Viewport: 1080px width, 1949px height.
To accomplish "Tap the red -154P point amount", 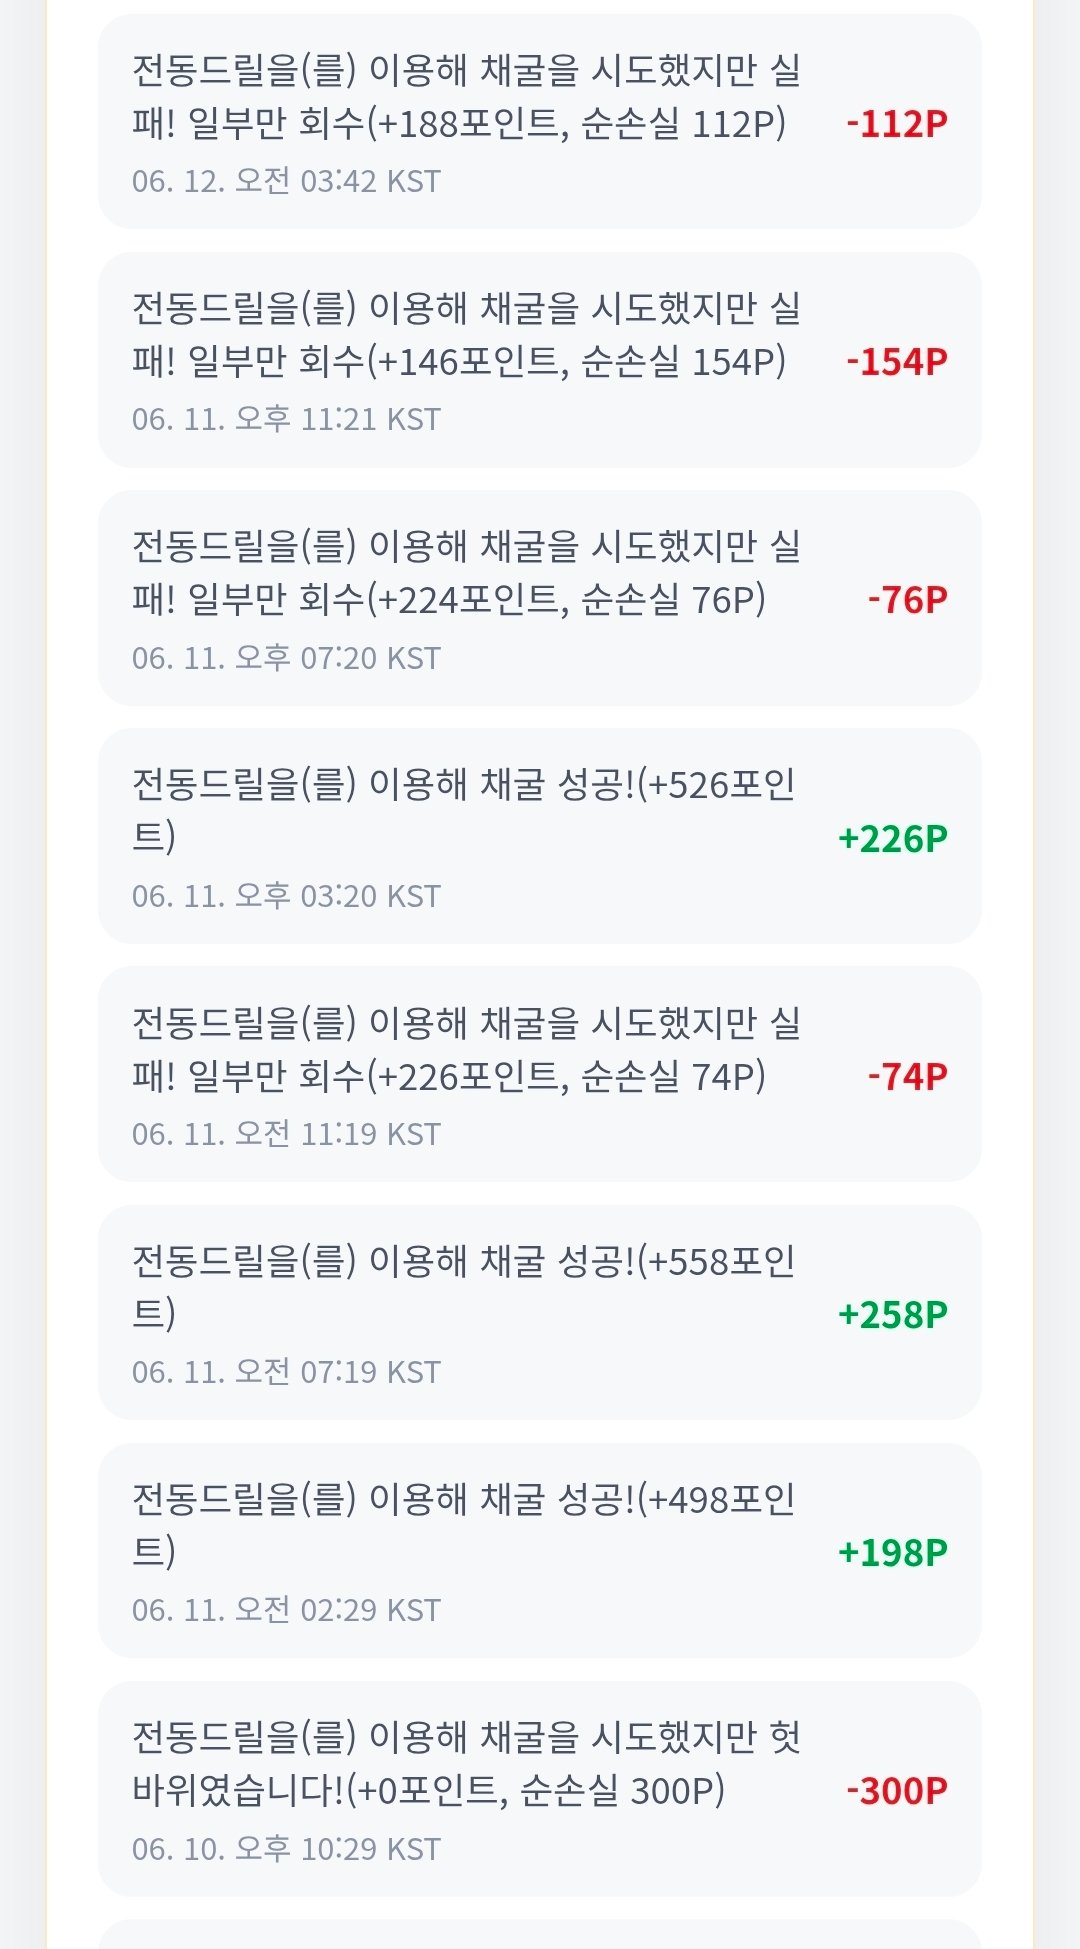I will [897, 361].
